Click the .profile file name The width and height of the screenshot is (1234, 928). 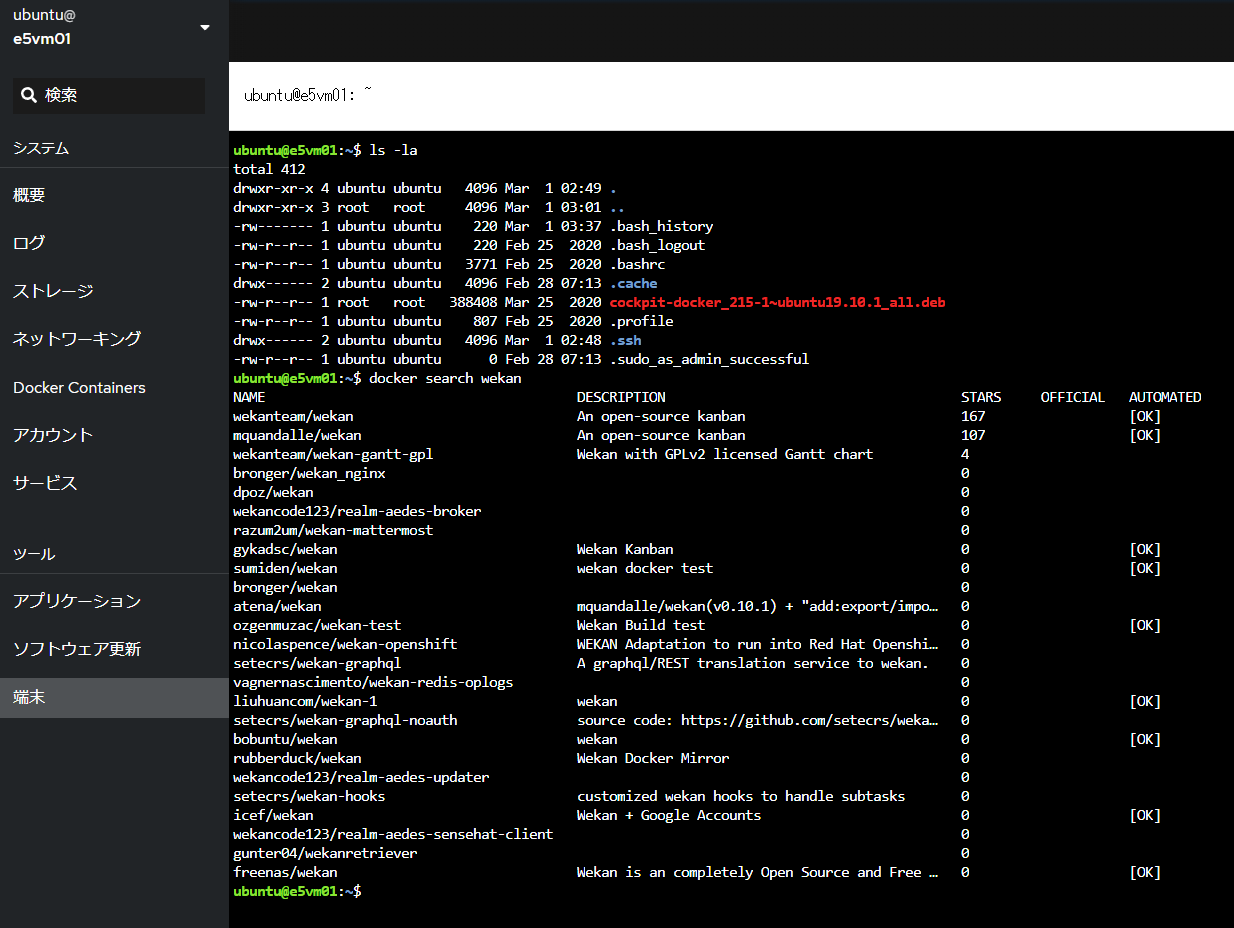point(641,321)
